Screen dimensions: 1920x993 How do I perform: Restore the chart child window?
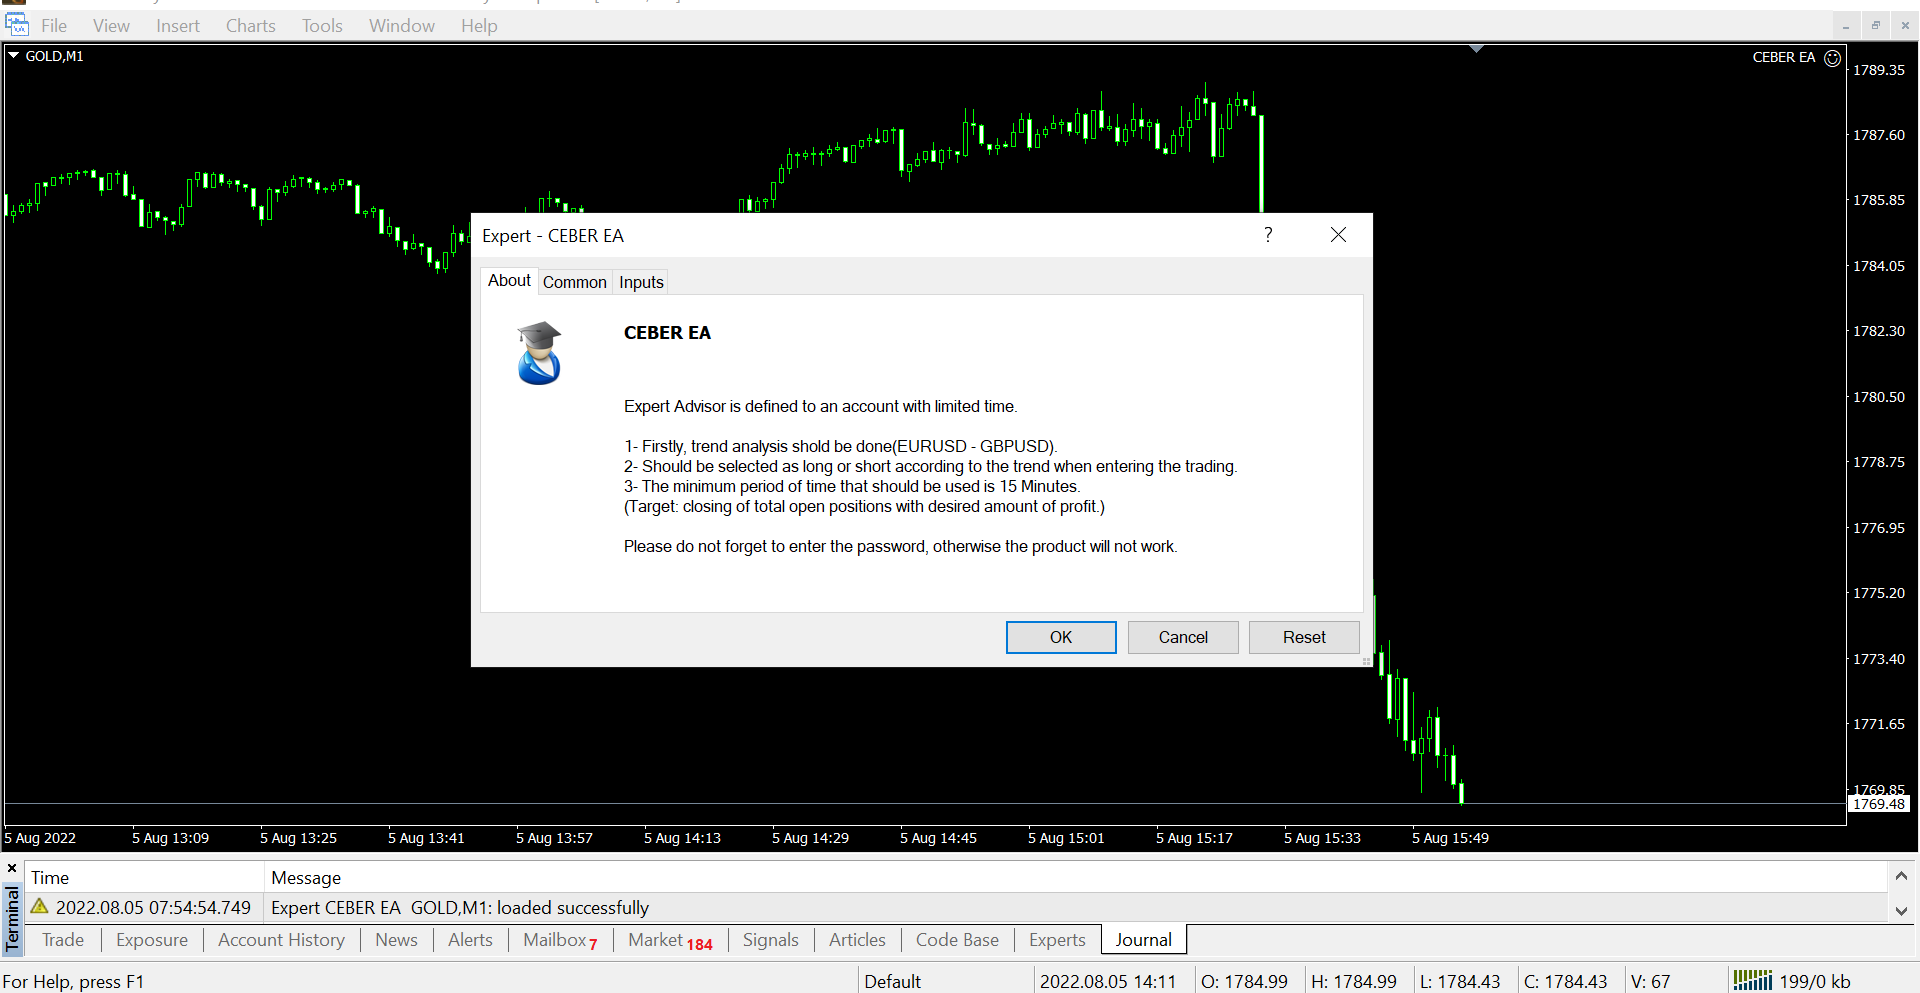point(1876,26)
